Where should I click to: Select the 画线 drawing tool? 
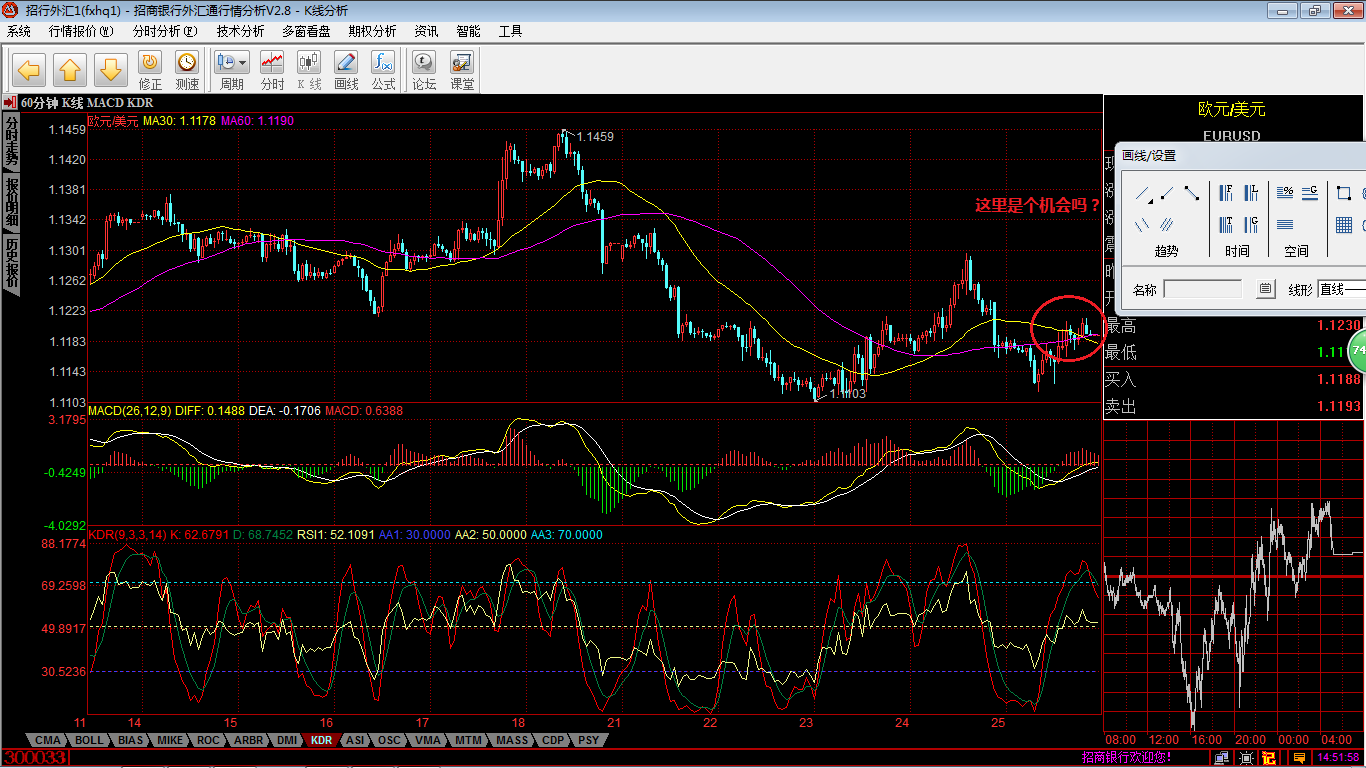pyautogui.click(x=346, y=63)
